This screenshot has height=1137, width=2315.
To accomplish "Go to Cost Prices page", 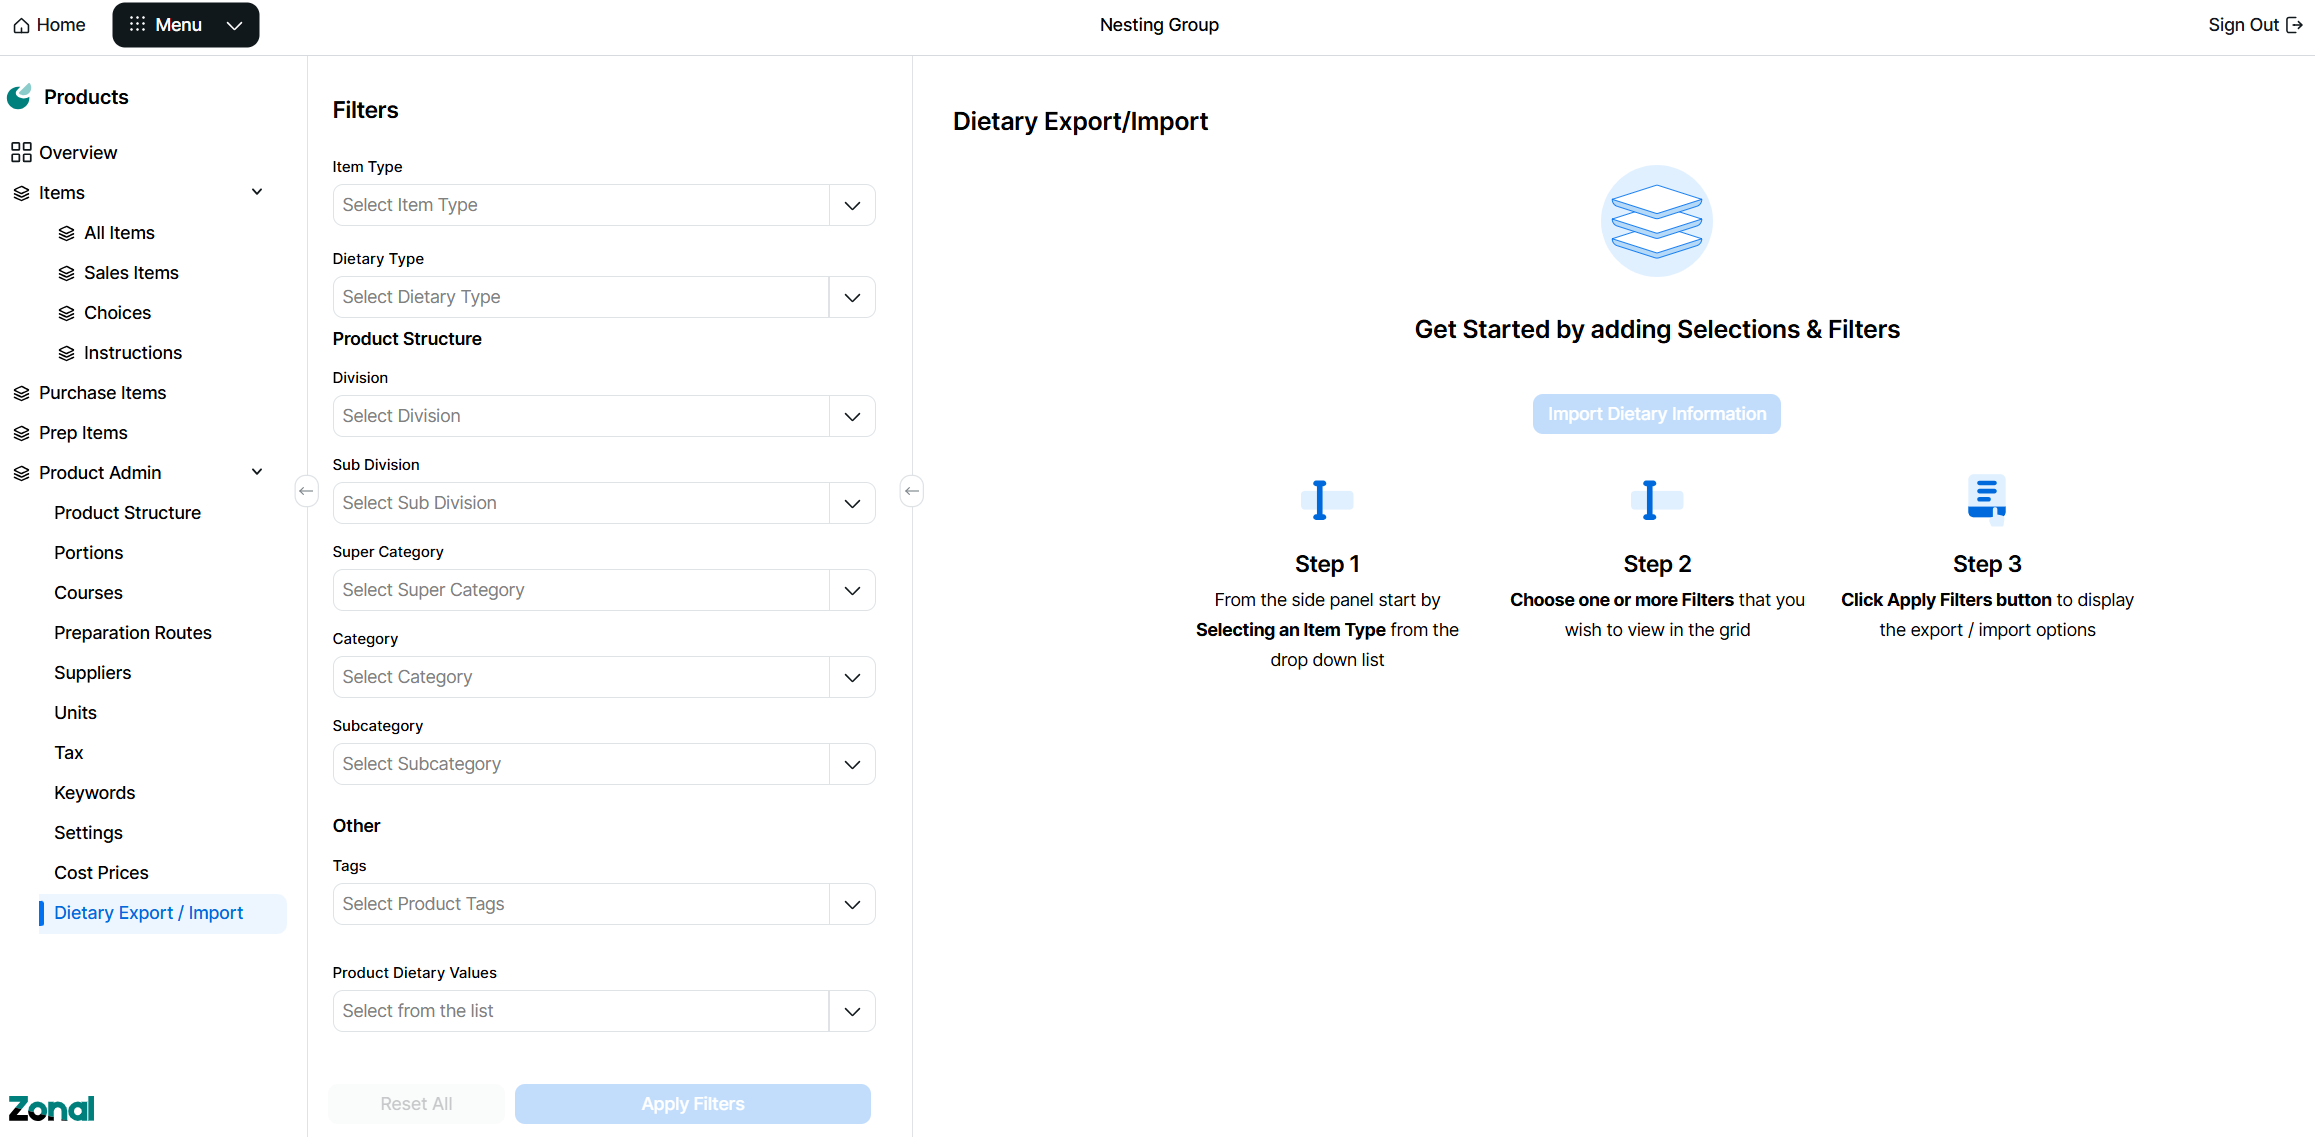I will 101,873.
